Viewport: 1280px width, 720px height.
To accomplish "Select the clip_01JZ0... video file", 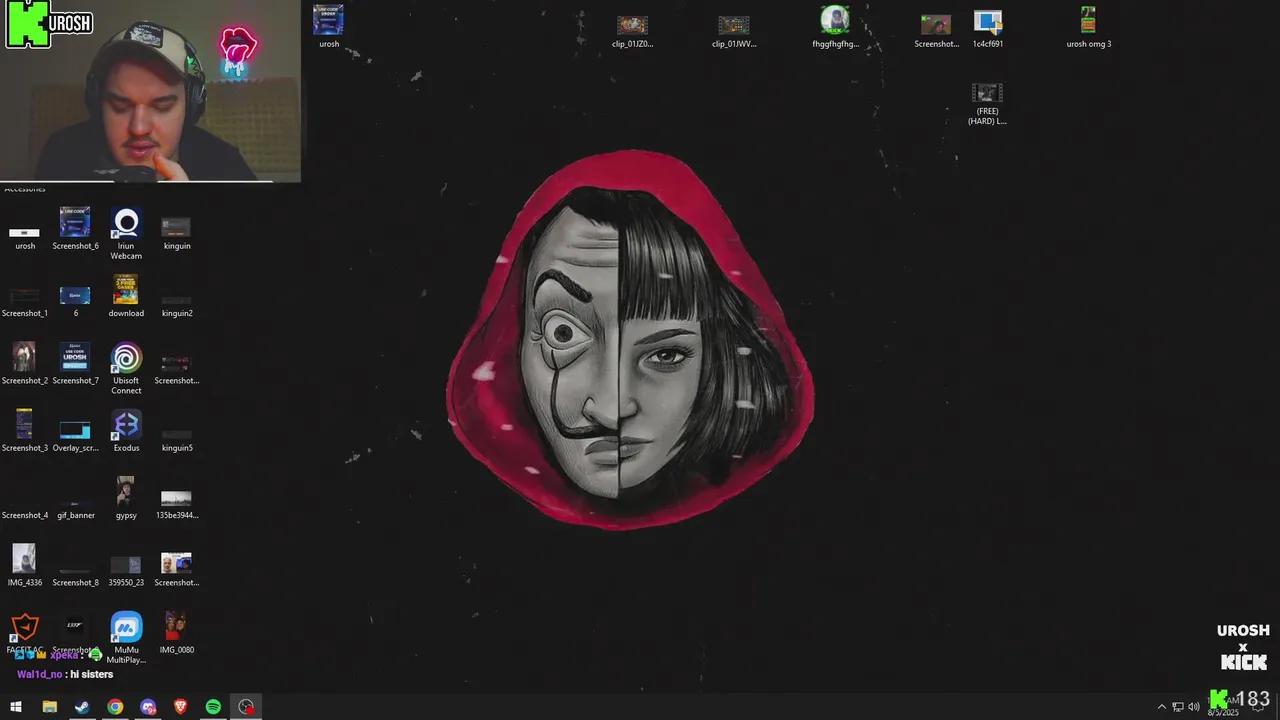I will 632,31.
